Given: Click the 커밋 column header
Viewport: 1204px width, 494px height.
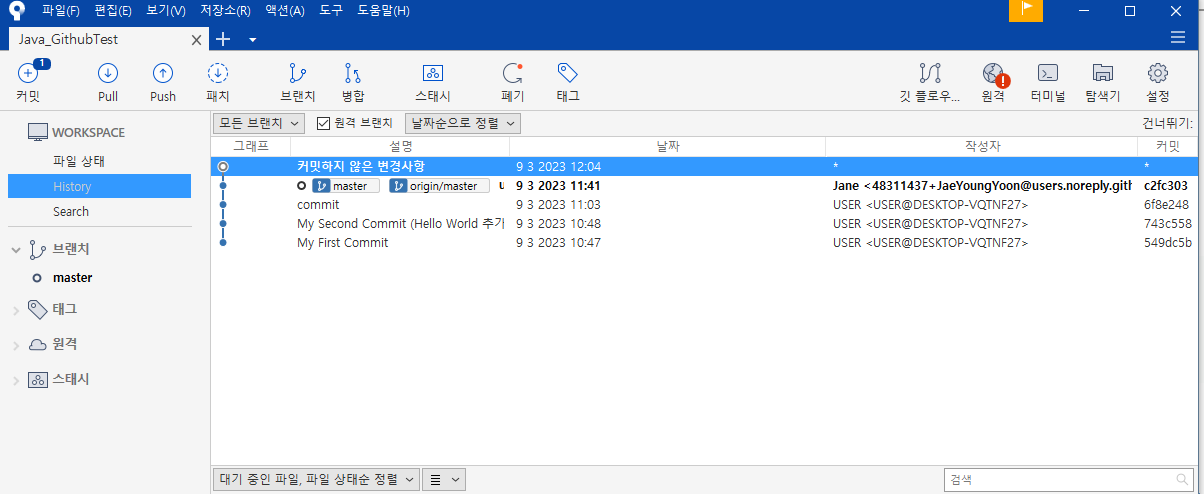Looking at the screenshot, I should tap(1167, 146).
